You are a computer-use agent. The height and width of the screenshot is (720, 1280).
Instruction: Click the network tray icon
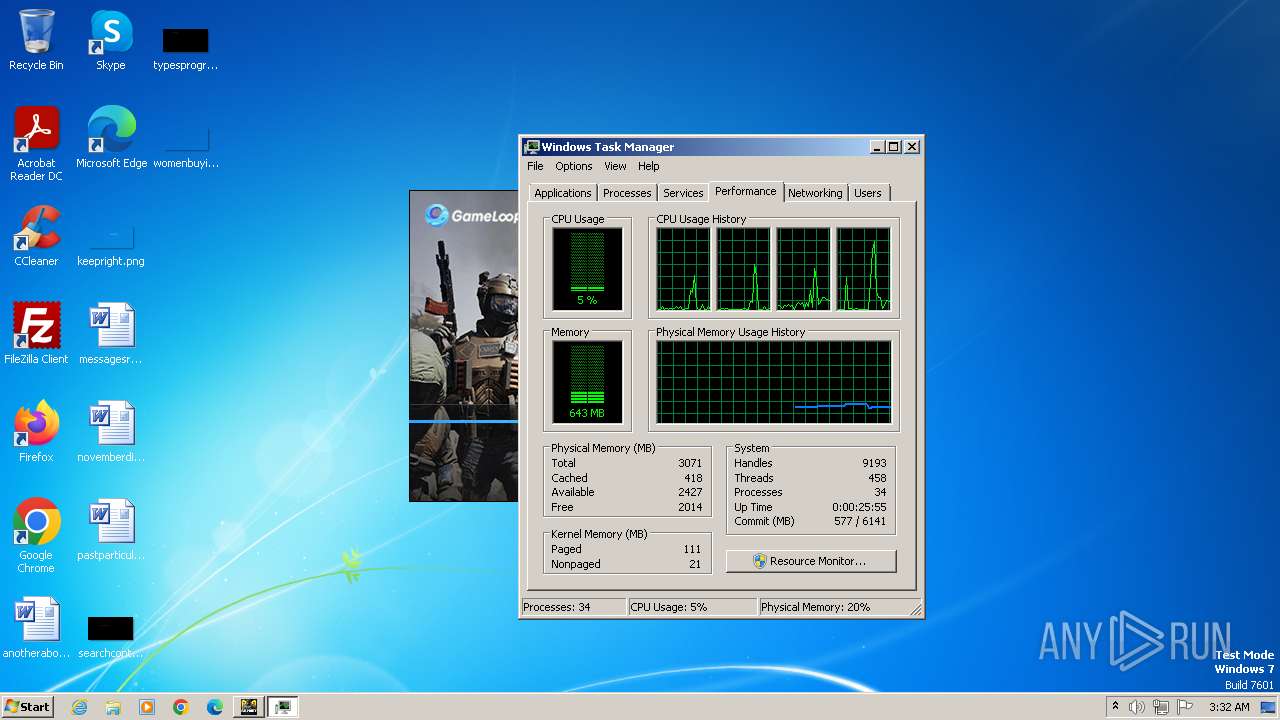pyautogui.click(x=1160, y=707)
